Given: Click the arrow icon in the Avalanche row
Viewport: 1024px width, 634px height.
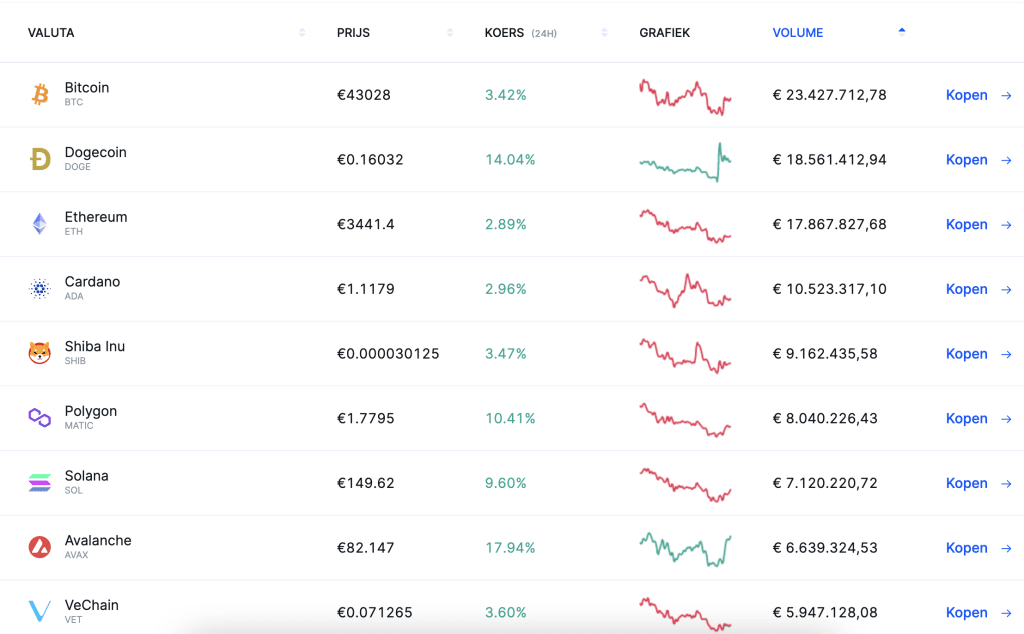Looking at the screenshot, I should [x=1006, y=548].
